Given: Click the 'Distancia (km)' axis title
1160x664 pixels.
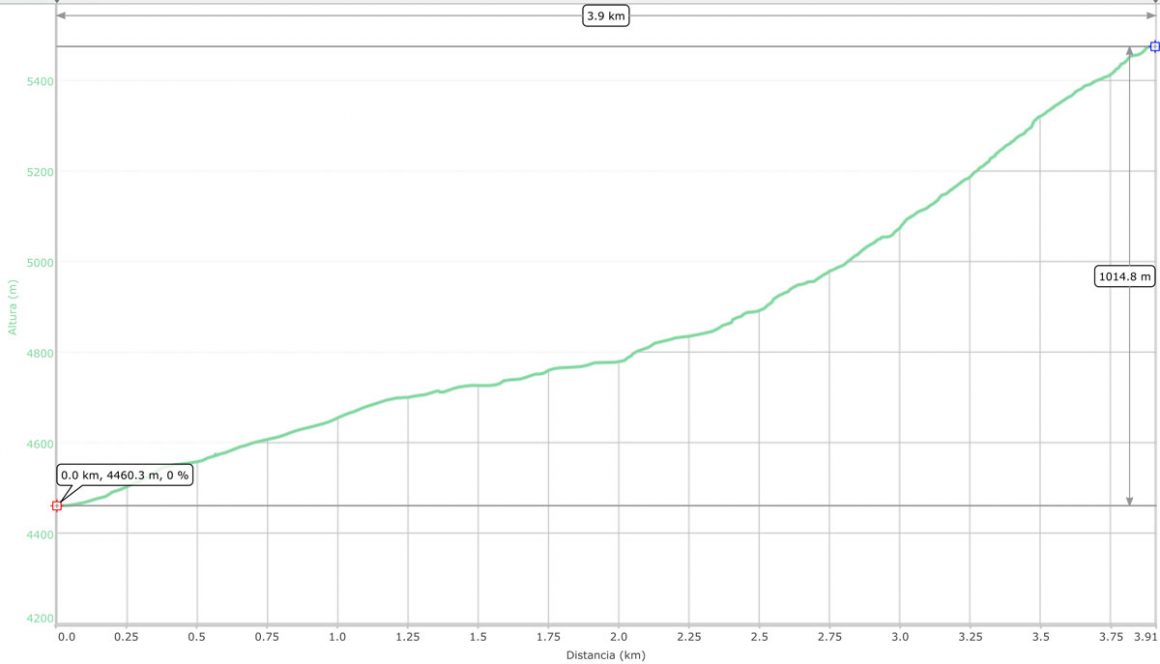Looking at the screenshot, I should [x=606, y=654].
